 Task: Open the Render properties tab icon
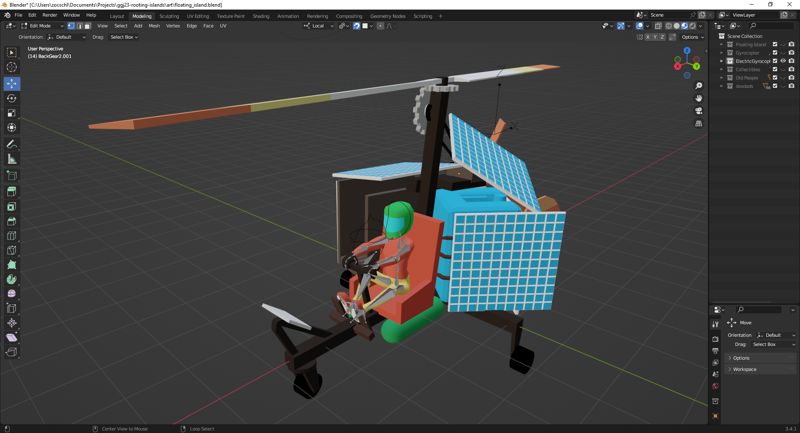click(715, 338)
